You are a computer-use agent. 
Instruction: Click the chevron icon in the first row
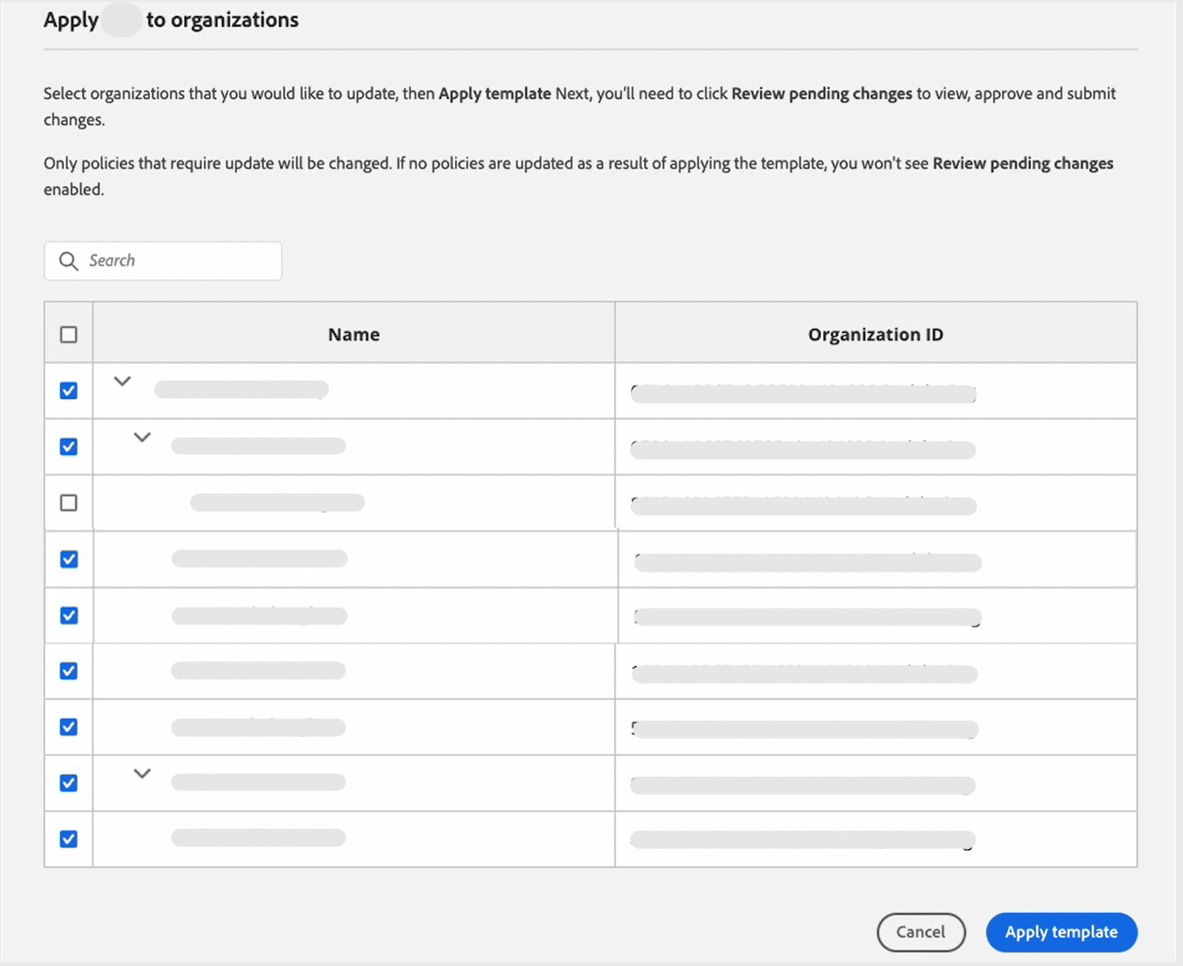click(122, 381)
